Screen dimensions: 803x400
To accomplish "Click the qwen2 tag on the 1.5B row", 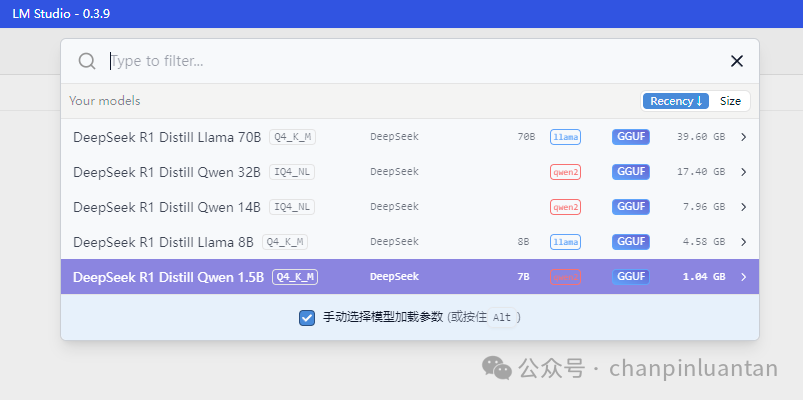I will click(565, 277).
